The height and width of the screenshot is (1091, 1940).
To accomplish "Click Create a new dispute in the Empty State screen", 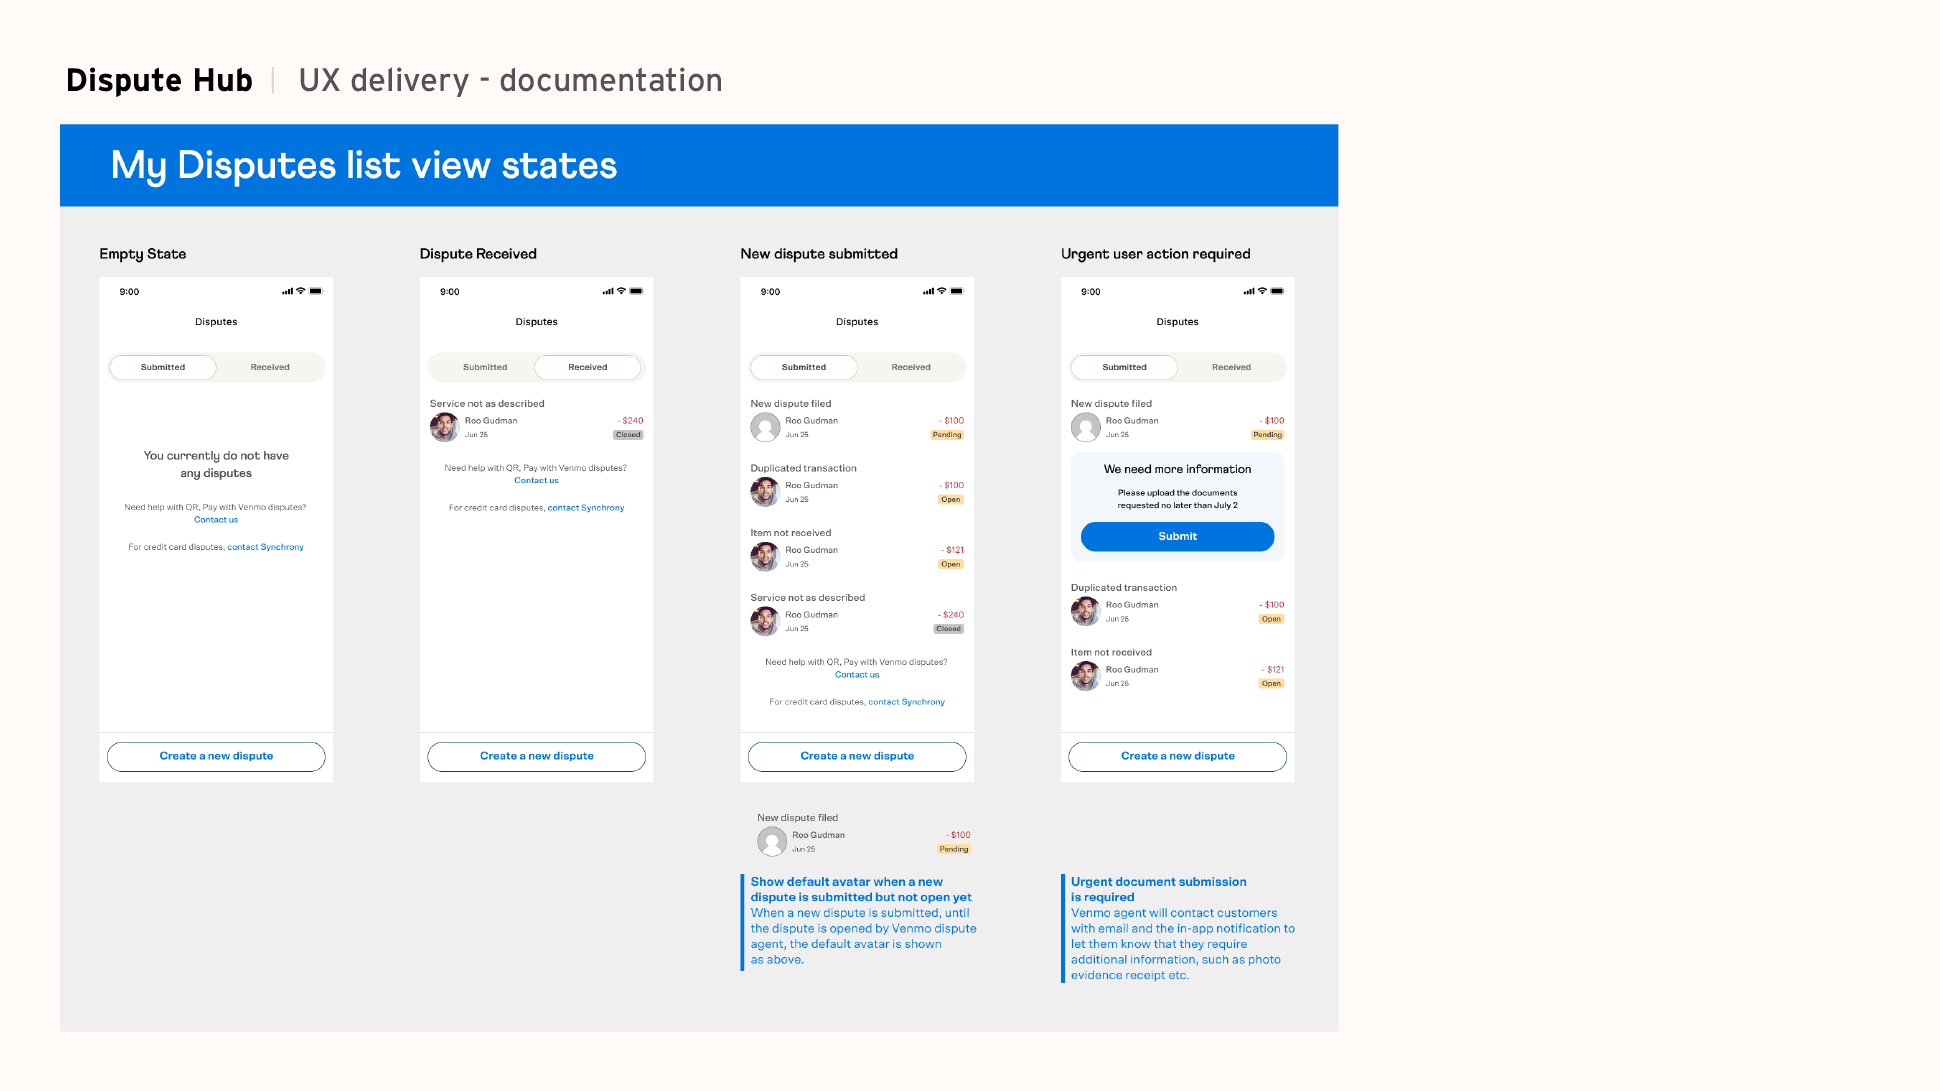I will 216,756.
